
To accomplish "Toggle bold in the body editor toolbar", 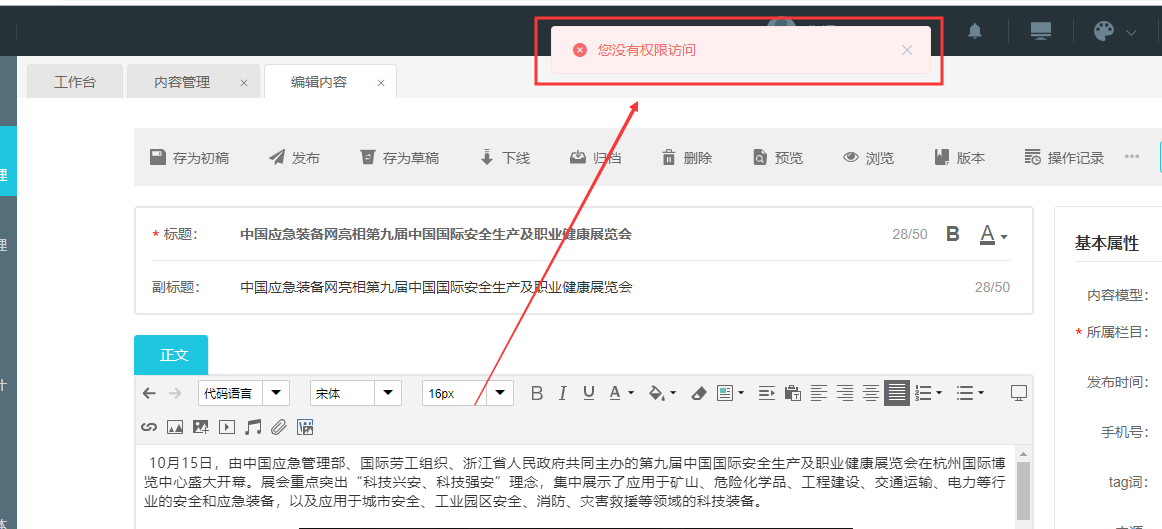I will pyautogui.click(x=537, y=393).
